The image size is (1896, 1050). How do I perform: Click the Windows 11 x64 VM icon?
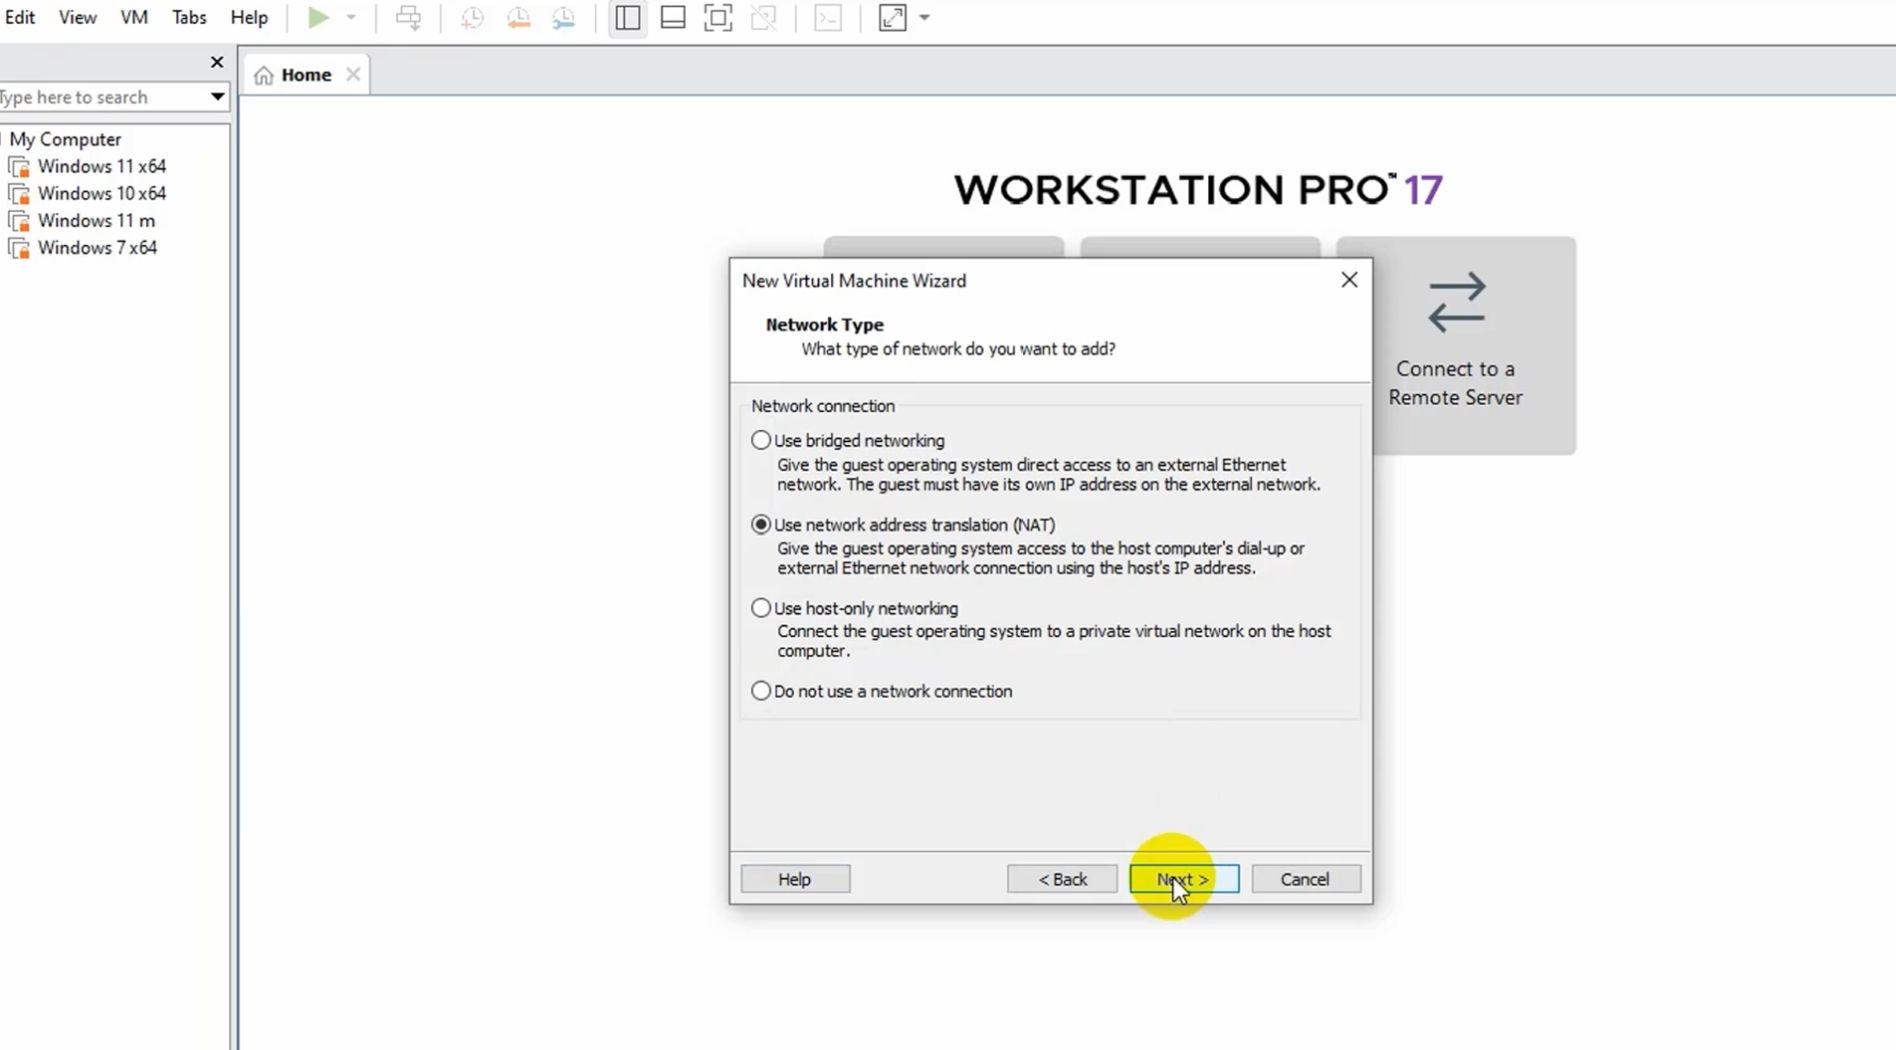coord(19,167)
